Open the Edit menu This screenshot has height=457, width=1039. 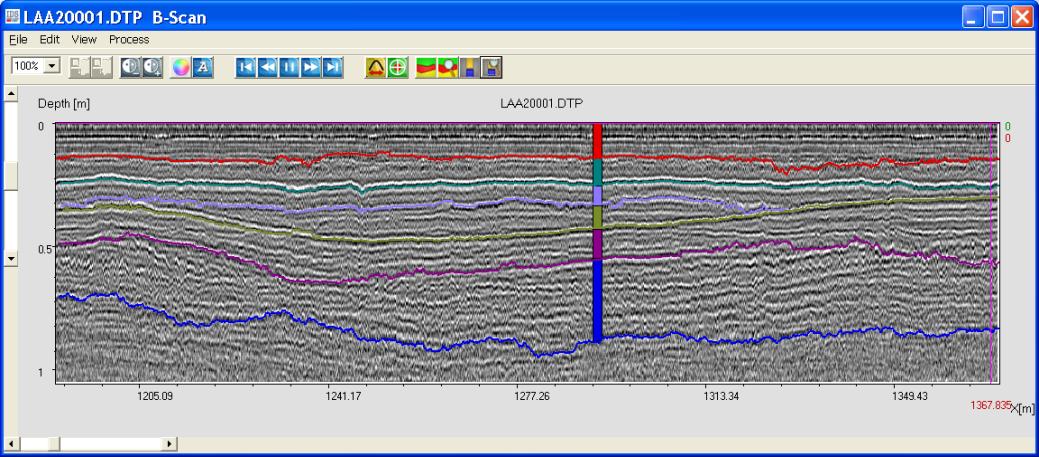click(50, 40)
